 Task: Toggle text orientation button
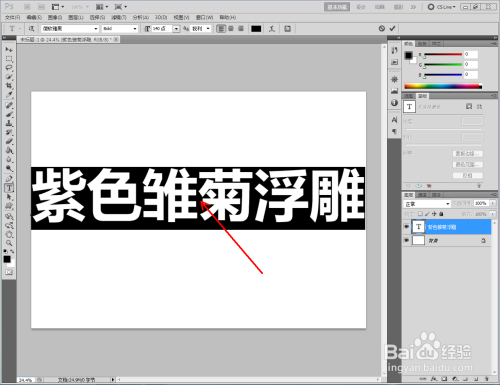tap(31, 29)
